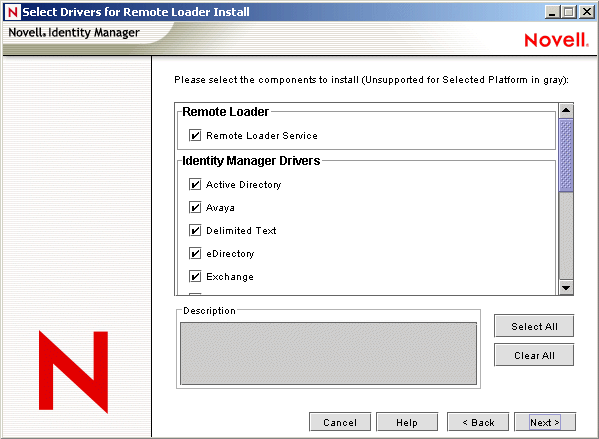Toggle the eDirectory driver checkbox
The height and width of the screenshot is (439, 599).
(195, 253)
